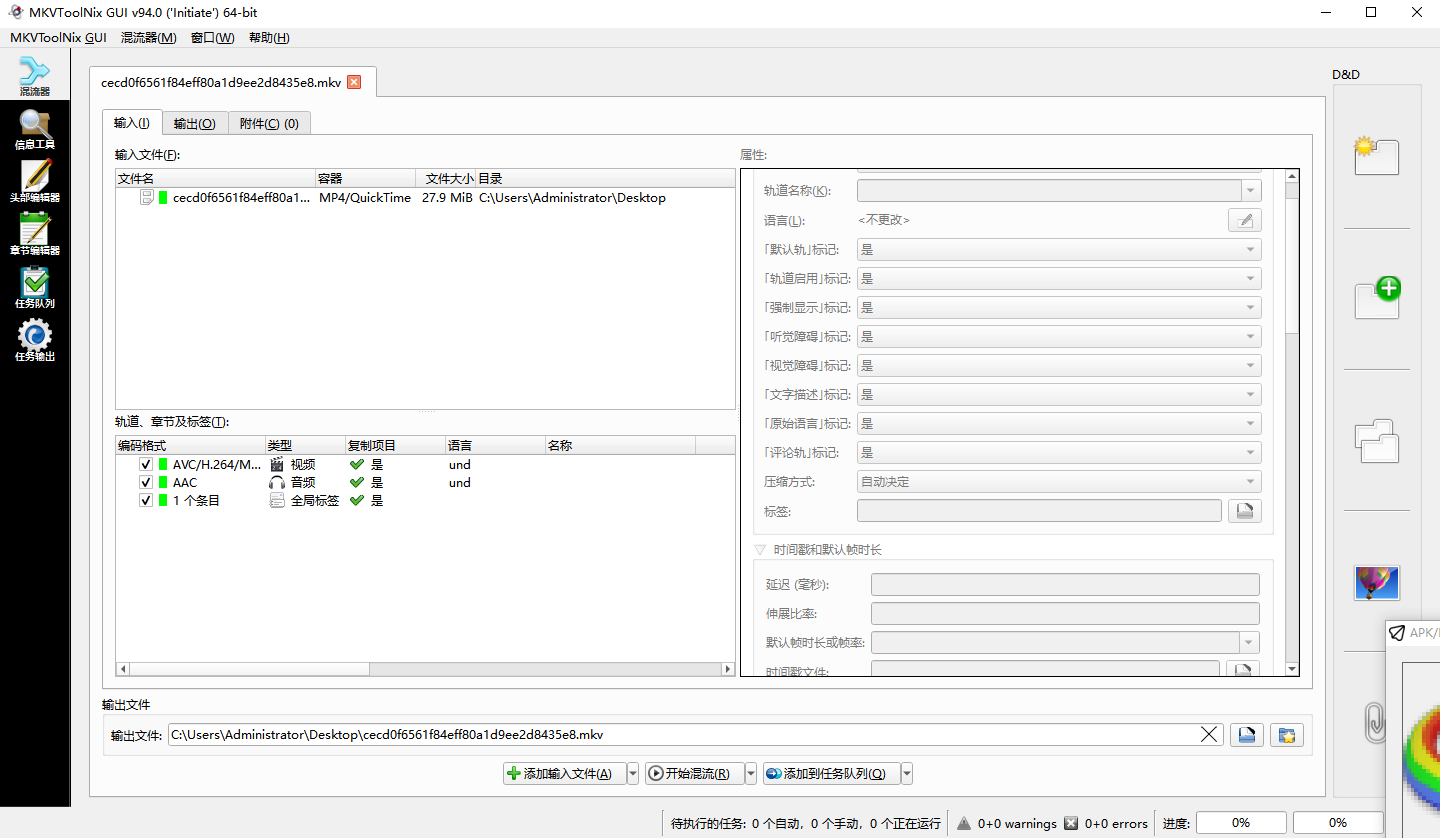Click the video film icon in the AVC/H.264 row
The image size is (1440, 838).
[x=277, y=465]
